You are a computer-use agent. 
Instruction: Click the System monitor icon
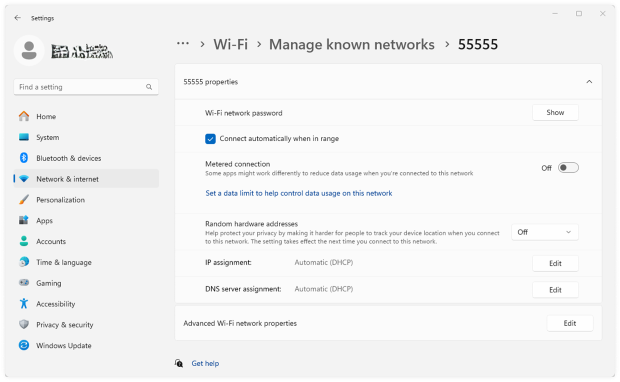[x=24, y=137]
